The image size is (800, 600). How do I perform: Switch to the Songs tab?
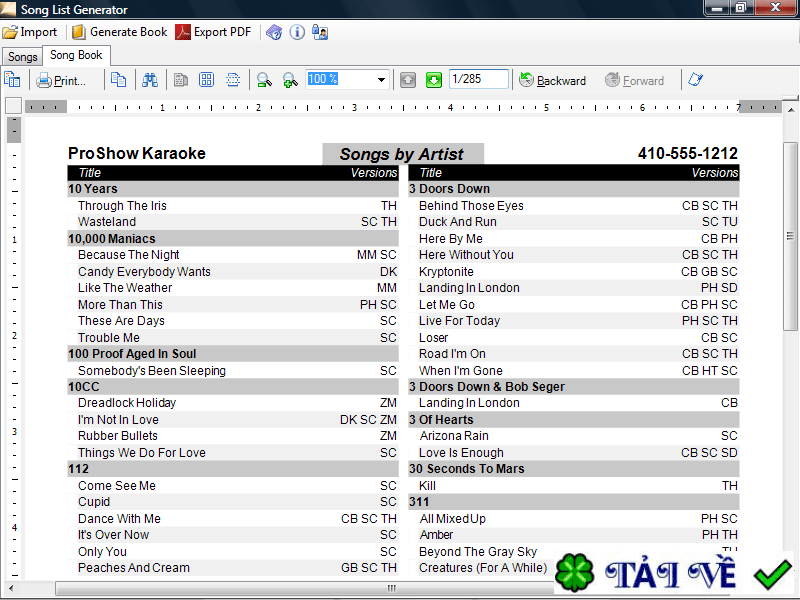tap(22, 57)
